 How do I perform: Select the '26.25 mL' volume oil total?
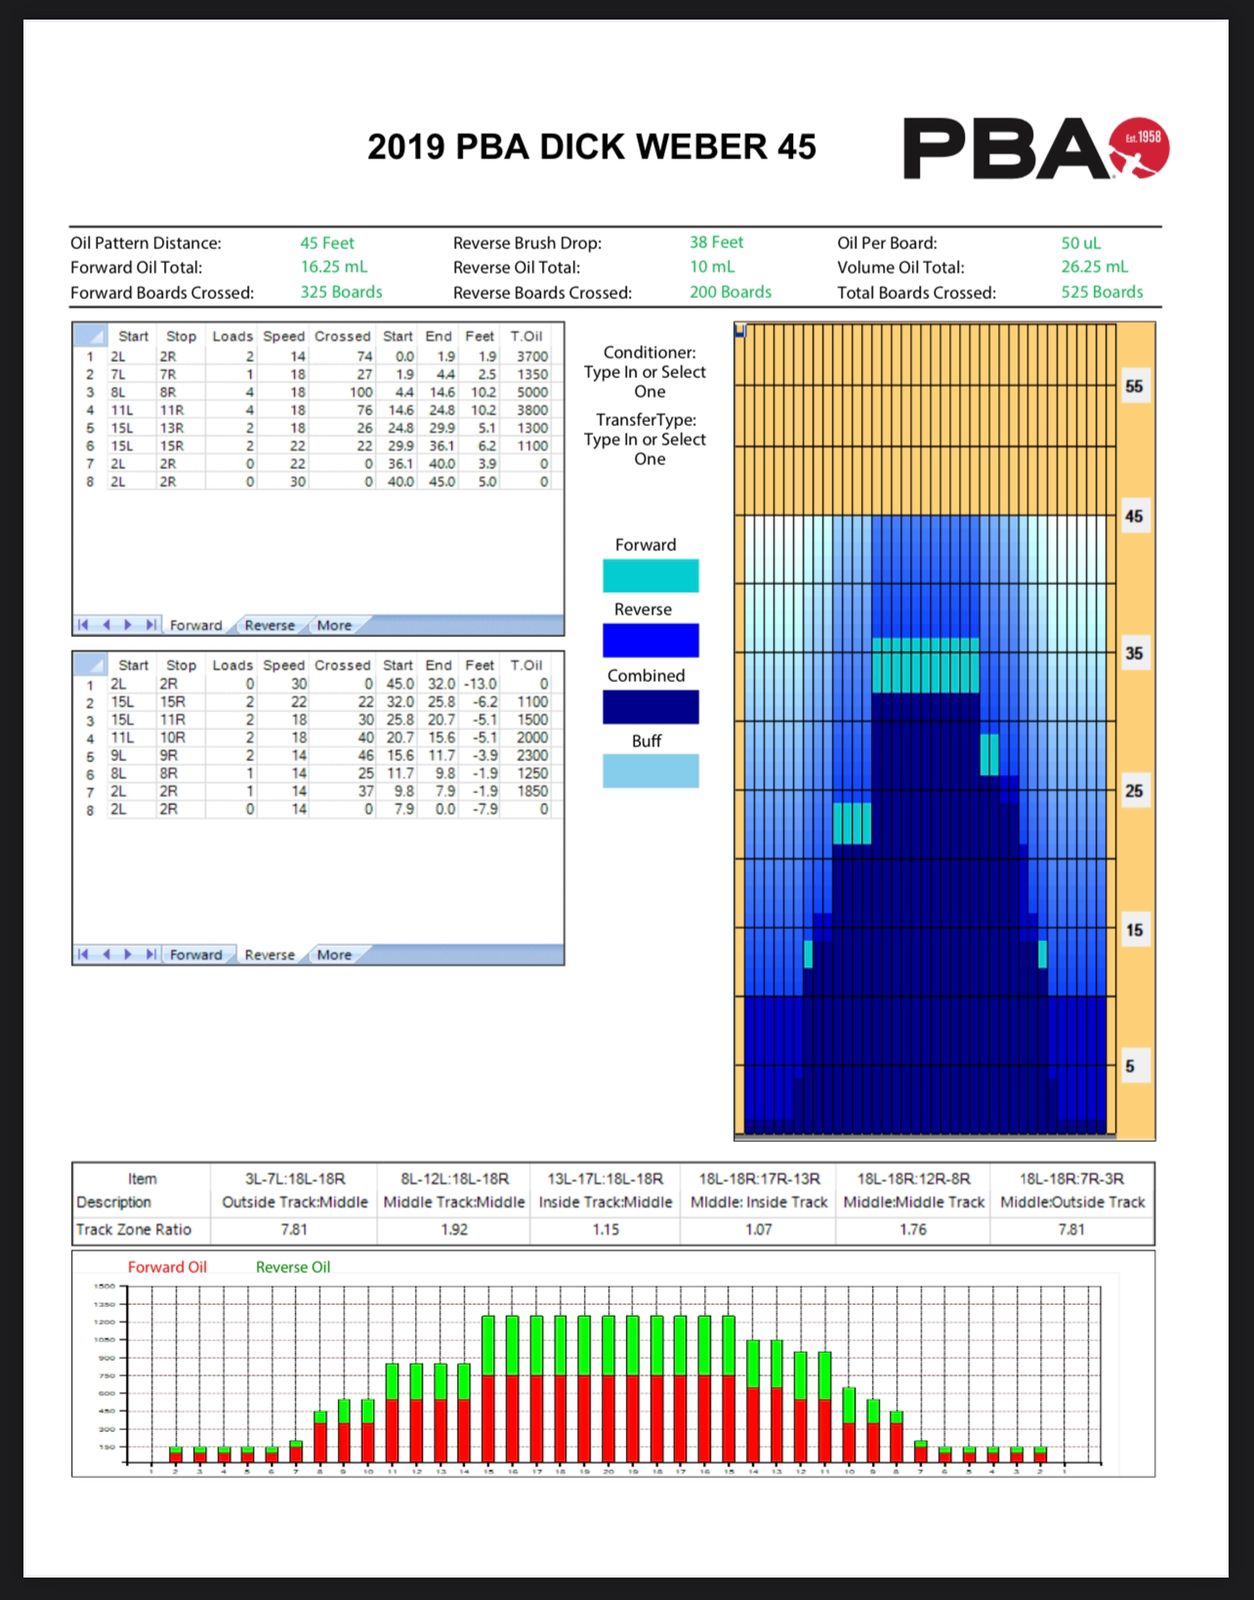[1094, 267]
